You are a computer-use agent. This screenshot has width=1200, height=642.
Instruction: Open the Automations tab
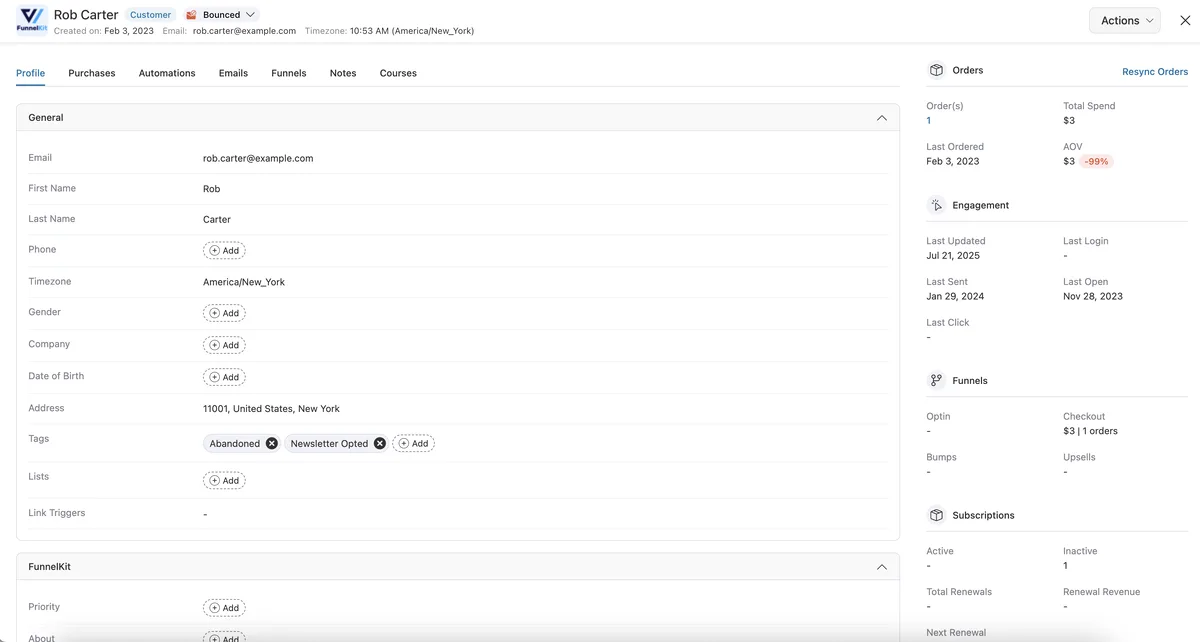[x=167, y=73]
